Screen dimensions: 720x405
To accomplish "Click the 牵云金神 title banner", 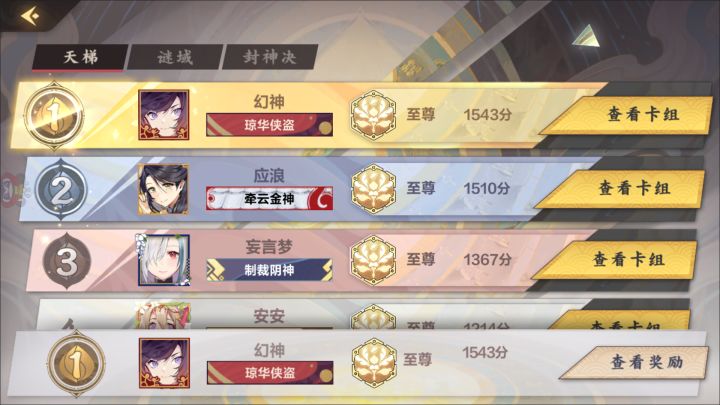I will pyautogui.click(x=270, y=198).
